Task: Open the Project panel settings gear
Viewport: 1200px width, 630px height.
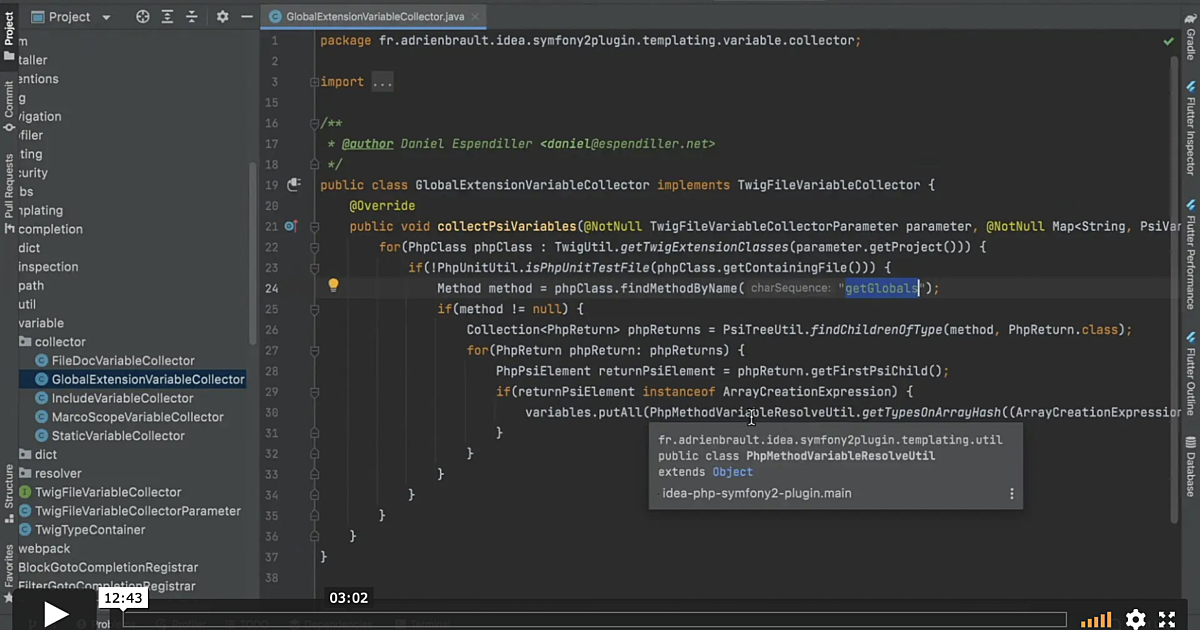Action: (222, 17)
